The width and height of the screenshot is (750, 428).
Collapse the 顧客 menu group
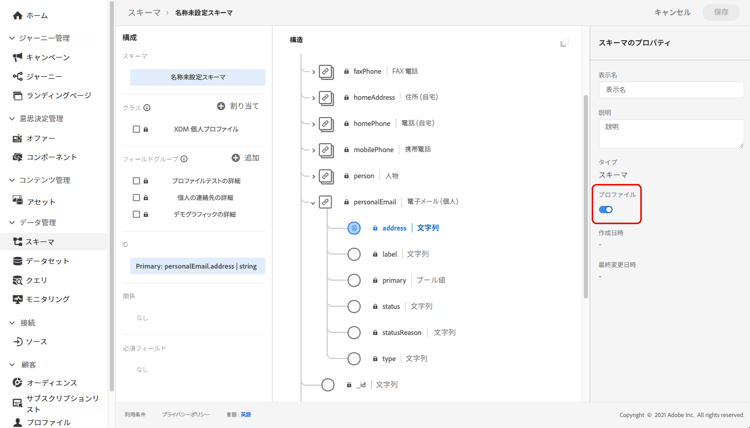(x=12, y=364)
